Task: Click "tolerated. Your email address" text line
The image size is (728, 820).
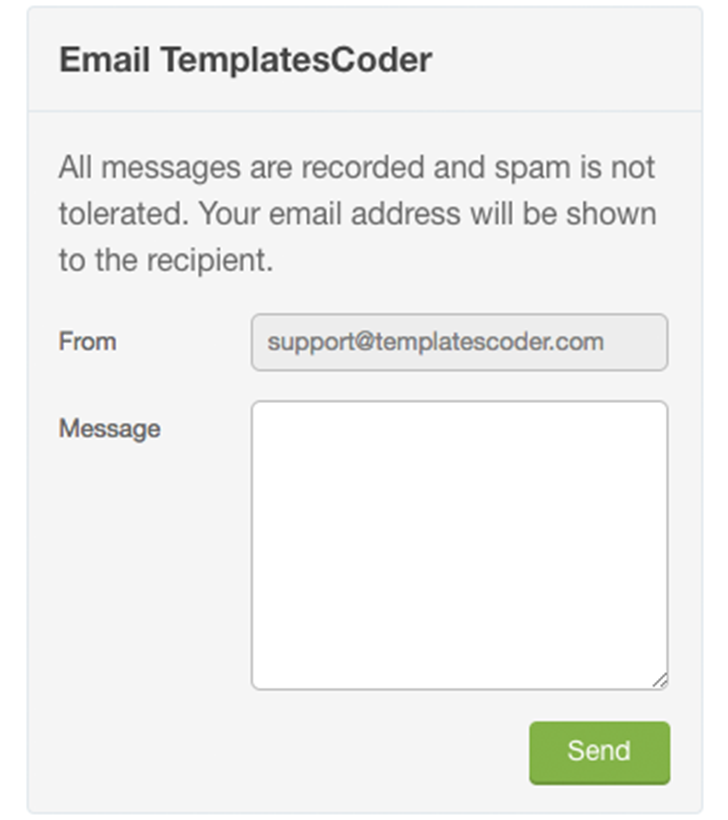Action: click(357, 214)
